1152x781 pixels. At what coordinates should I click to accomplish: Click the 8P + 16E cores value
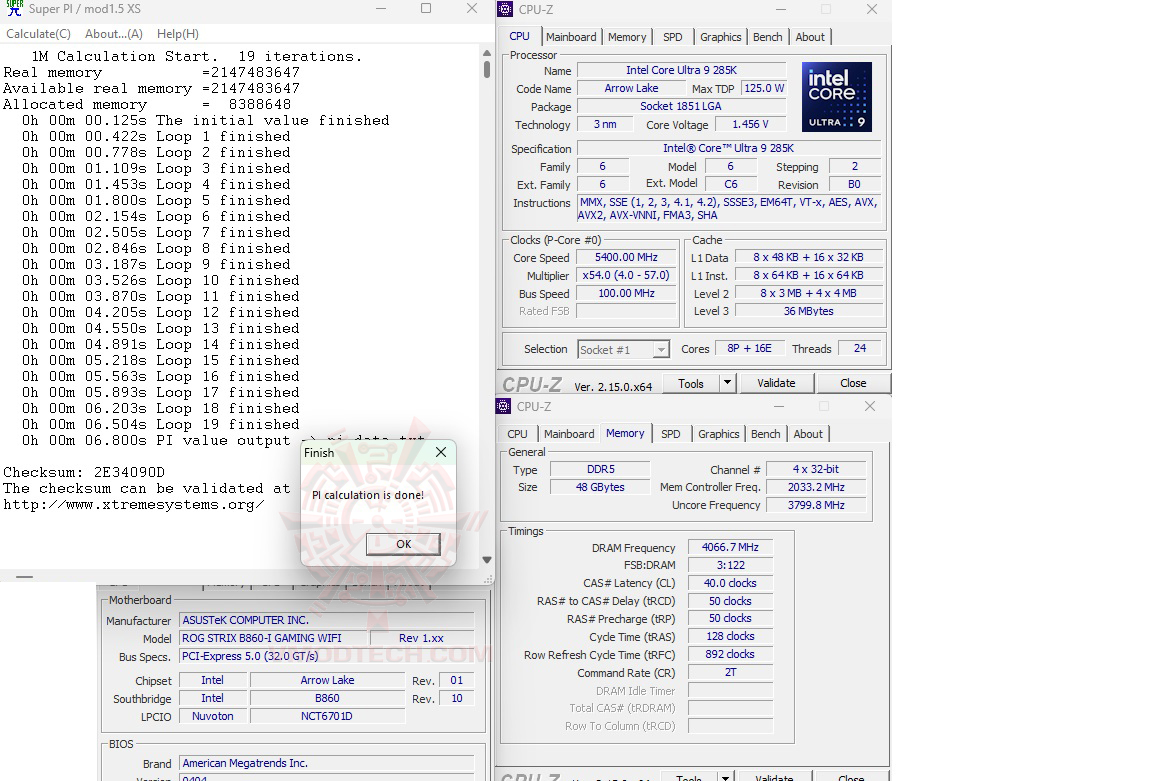click(x=749, y=349)
